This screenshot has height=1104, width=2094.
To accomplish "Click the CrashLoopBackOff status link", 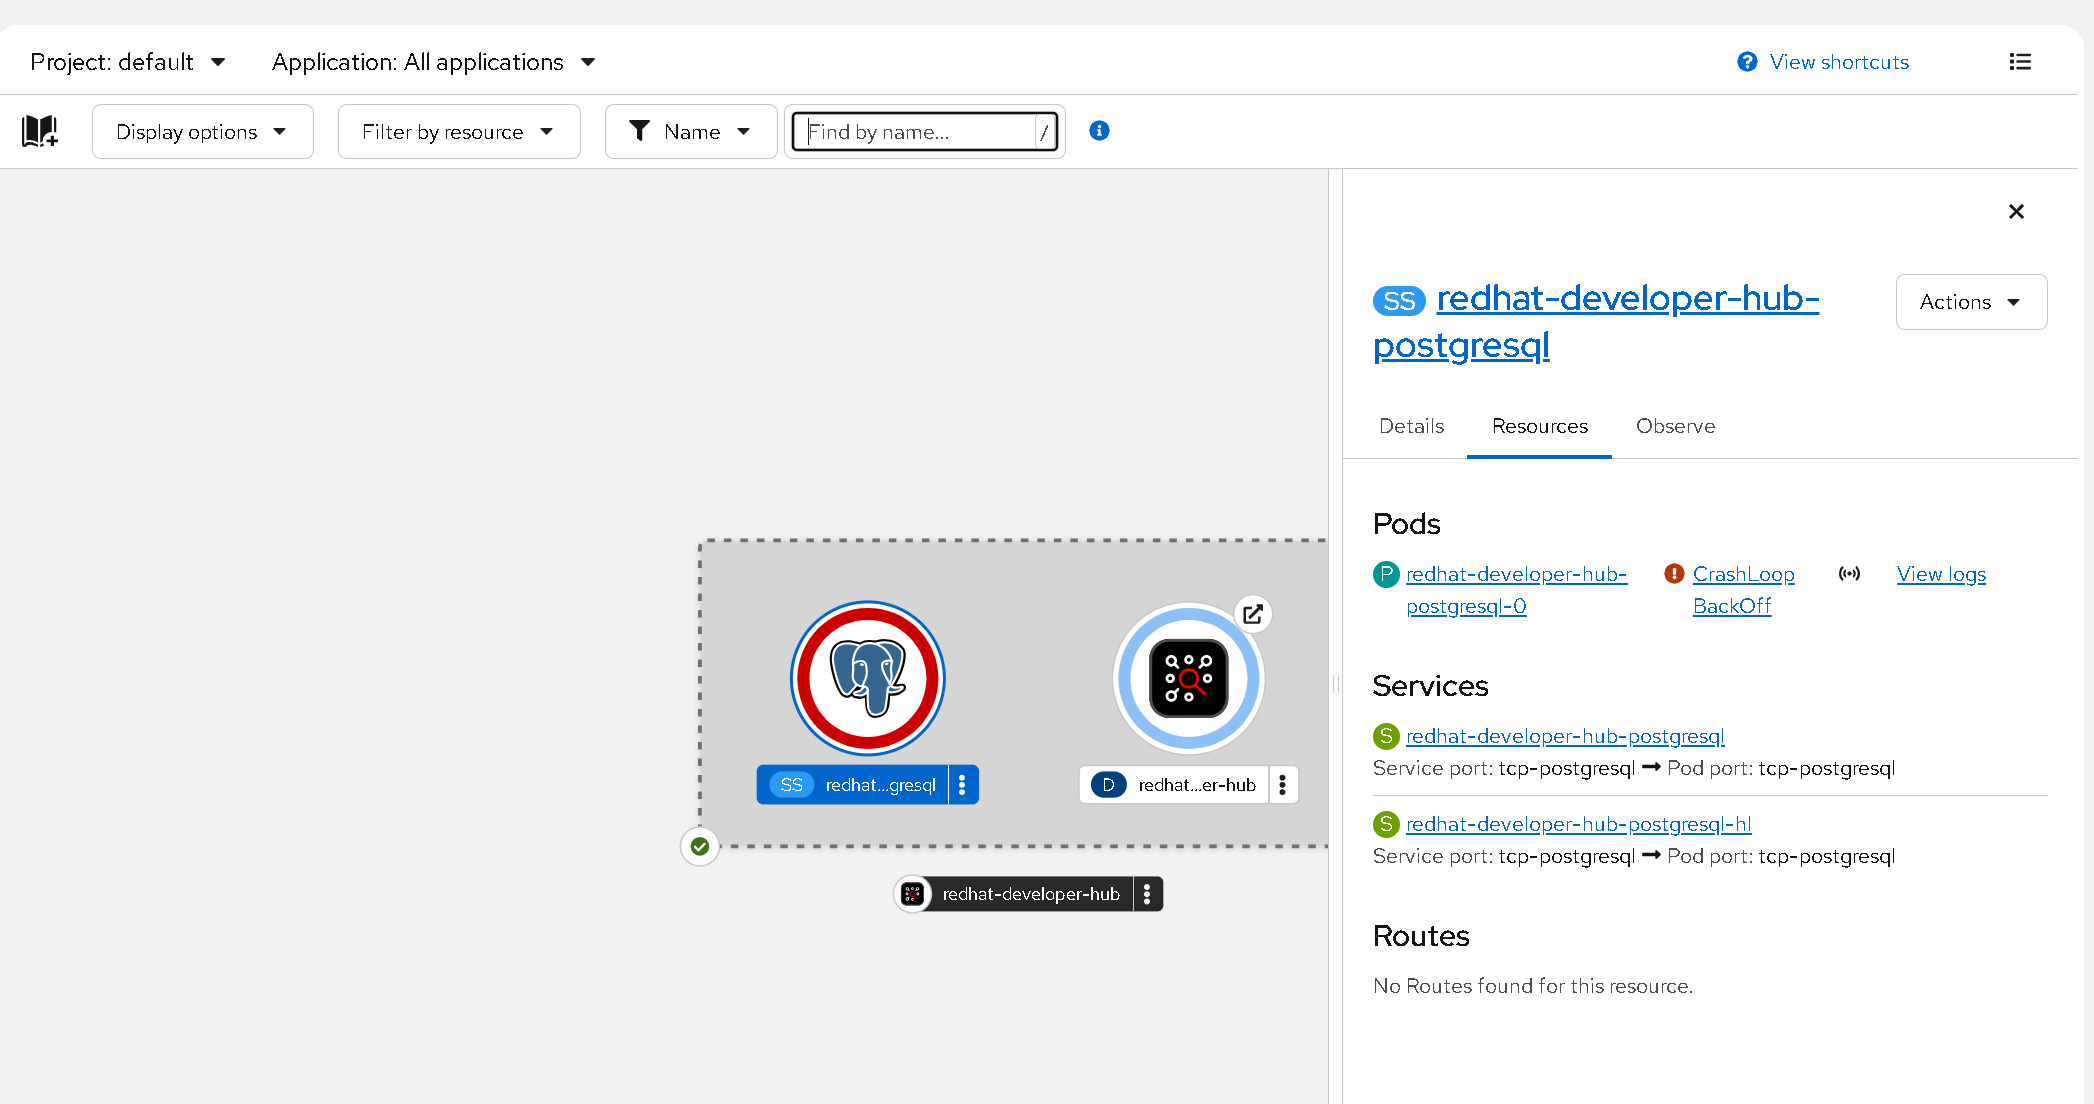I will click(1742, 590).
